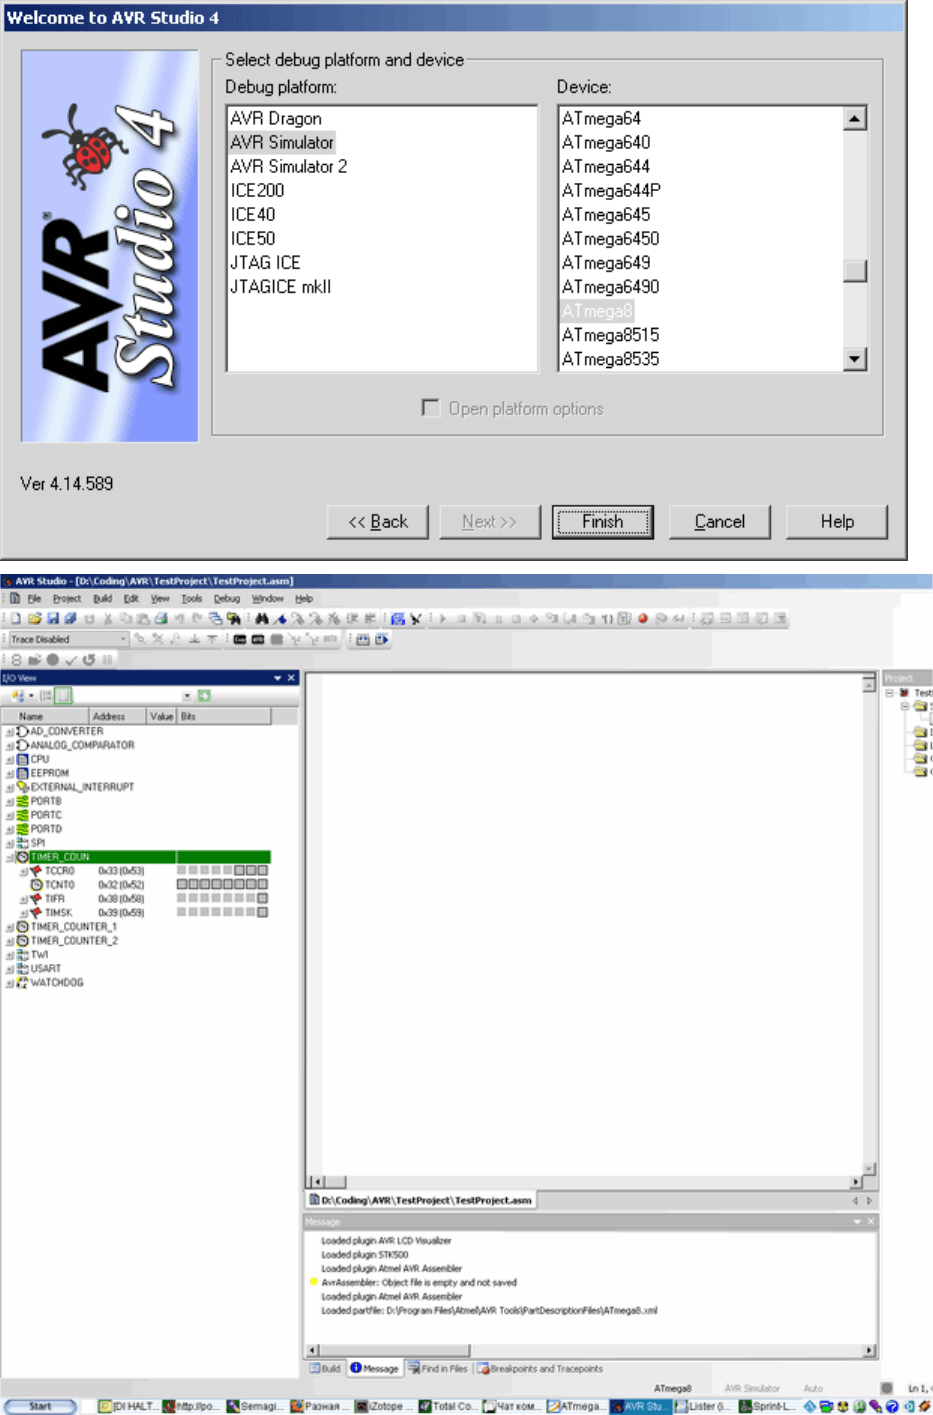Click the TCNT0 clock register icon

click(x=36, y=885)
